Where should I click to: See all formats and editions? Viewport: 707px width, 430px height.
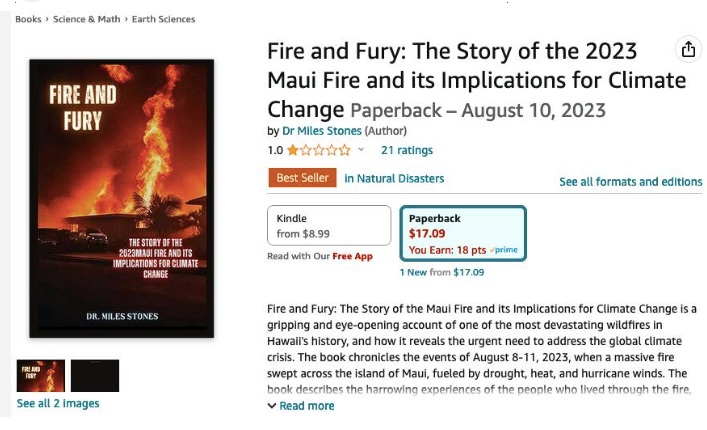630,182
